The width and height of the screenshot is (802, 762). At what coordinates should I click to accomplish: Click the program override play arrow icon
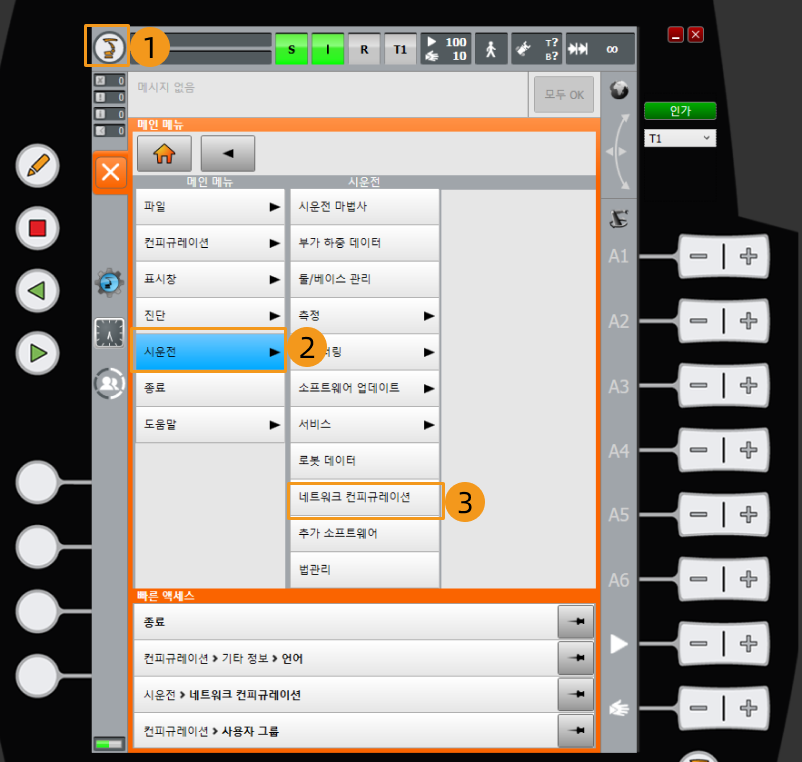pyautogui.click(x=619, y=643)
